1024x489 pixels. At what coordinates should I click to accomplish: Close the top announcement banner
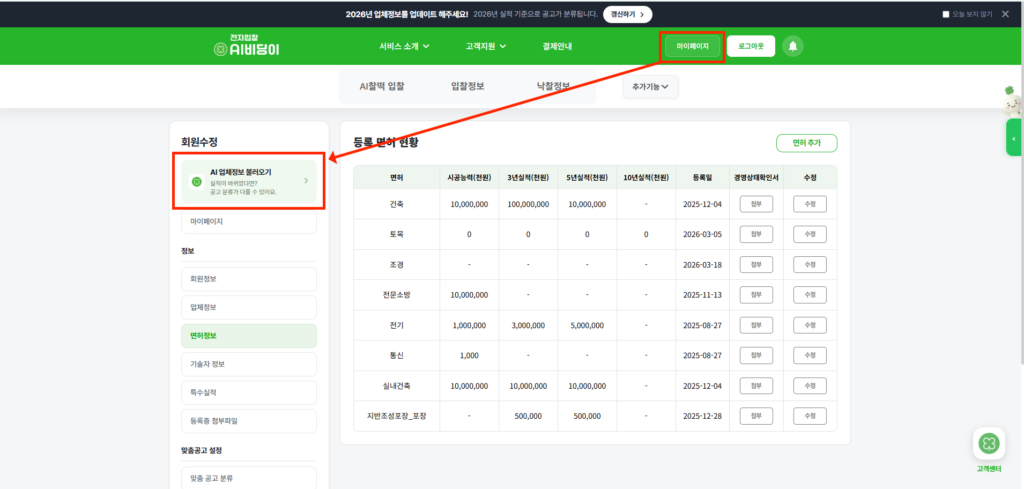(x=1005, y=14)
